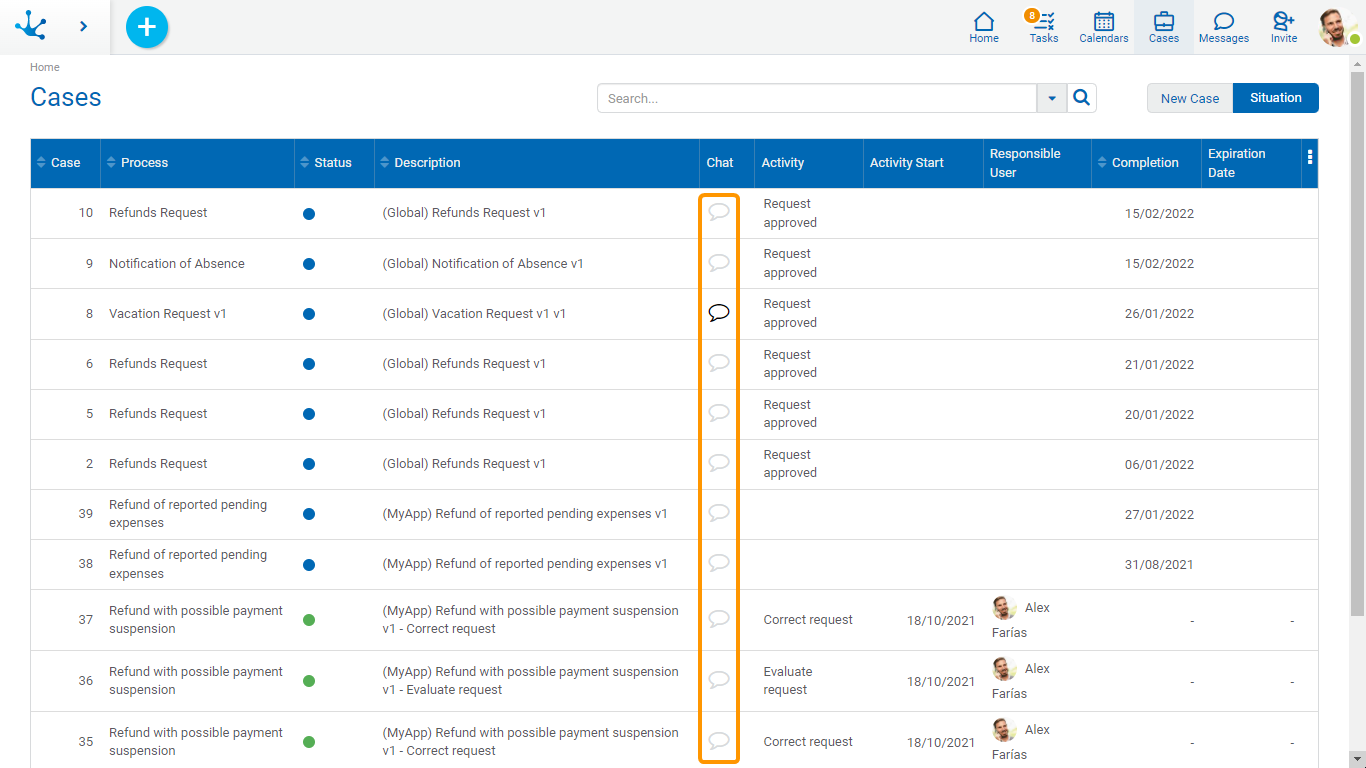This screenshot has width=1366, height=768.
Task: Open Tasks with the notification badge
Action: [x=1044, y=27]
